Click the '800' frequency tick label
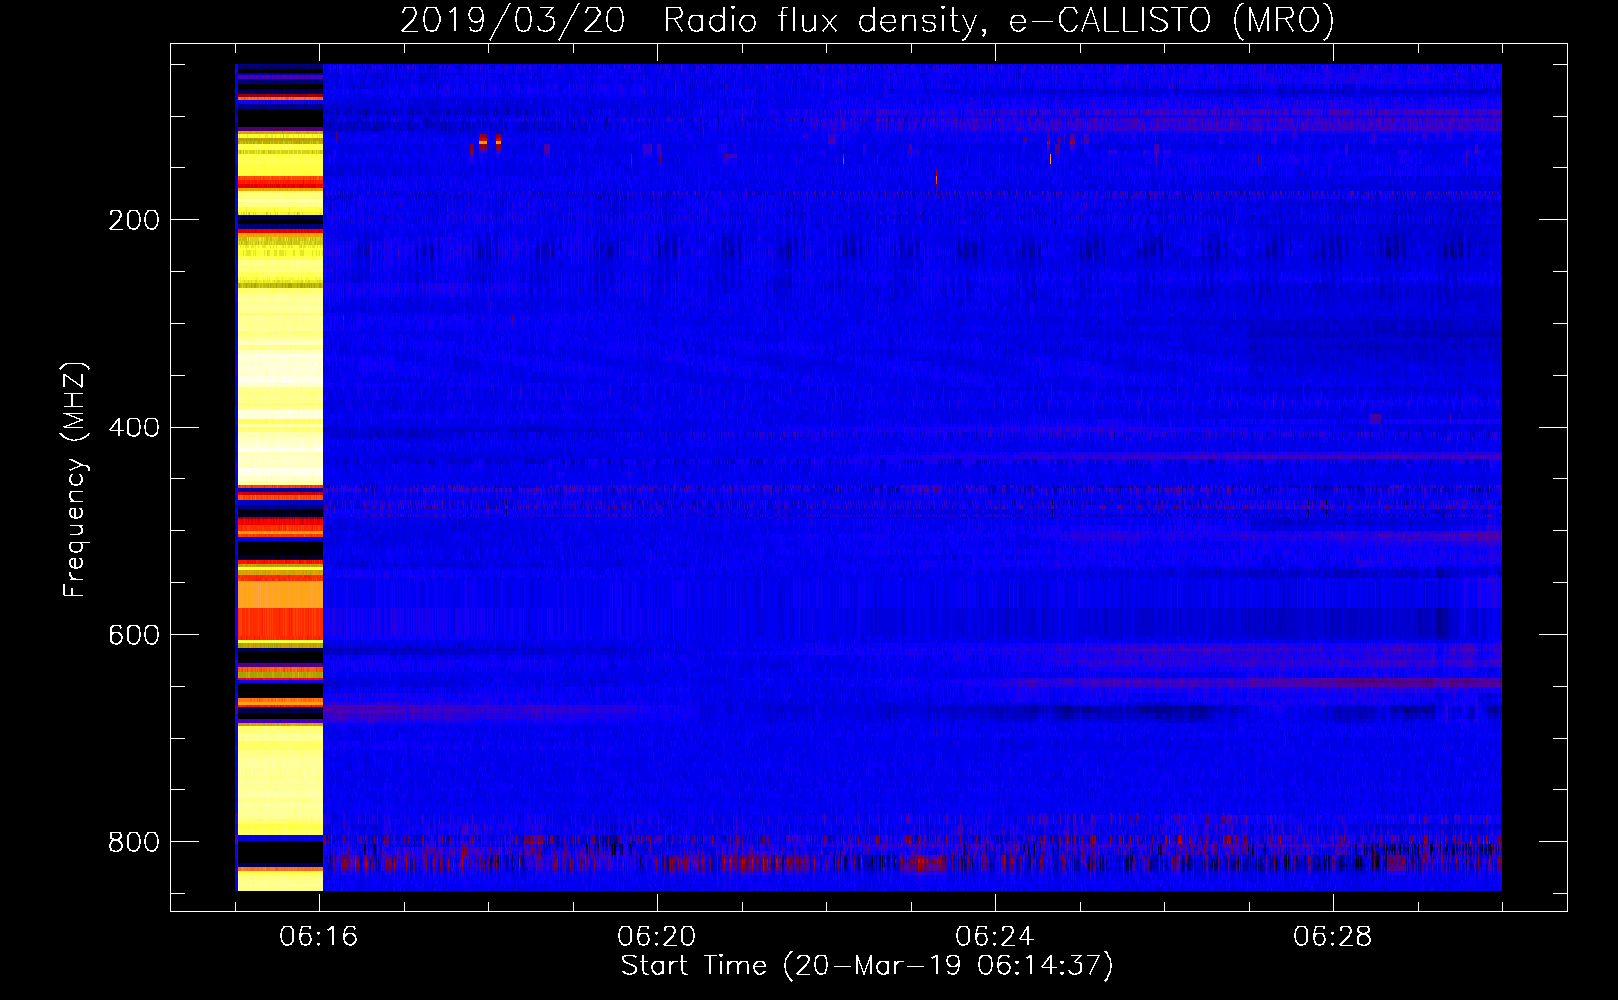1618x1000 pixels. coord(134,842)
